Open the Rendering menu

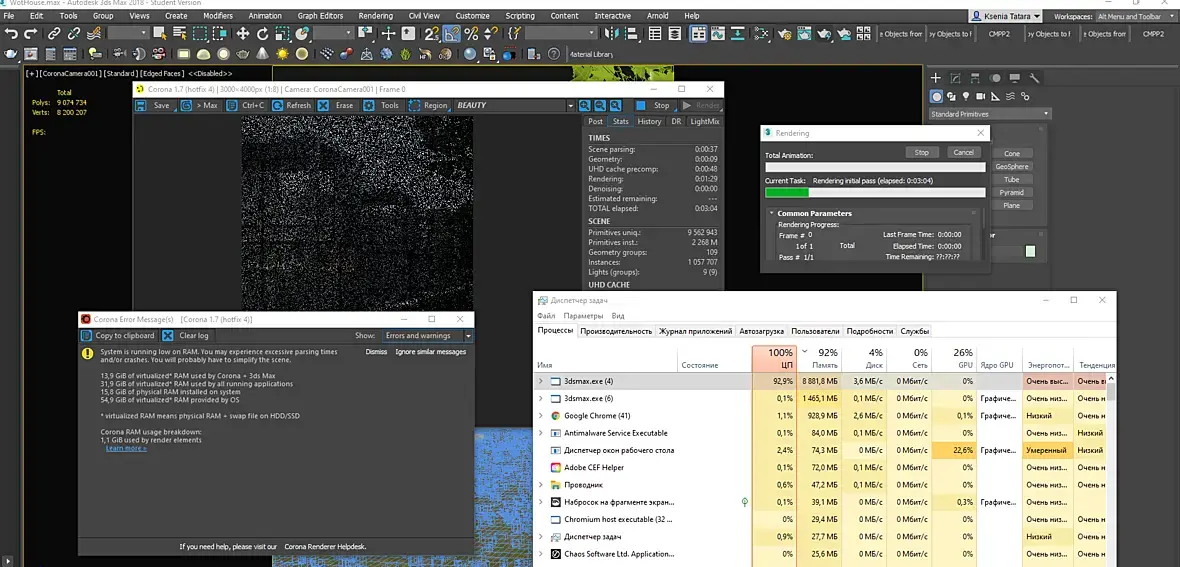(375, 16)
